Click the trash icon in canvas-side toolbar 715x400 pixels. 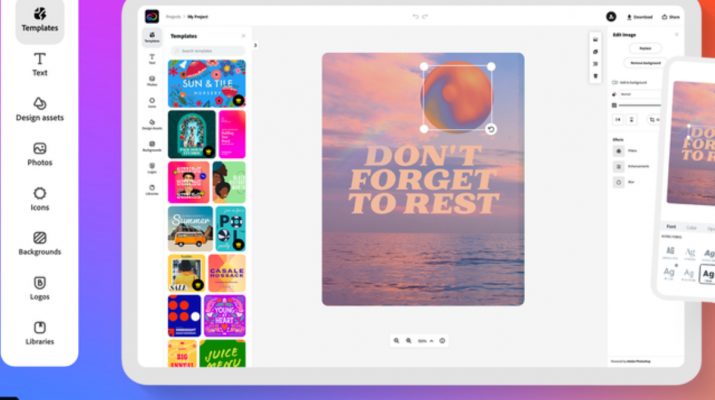coord(595,76)
